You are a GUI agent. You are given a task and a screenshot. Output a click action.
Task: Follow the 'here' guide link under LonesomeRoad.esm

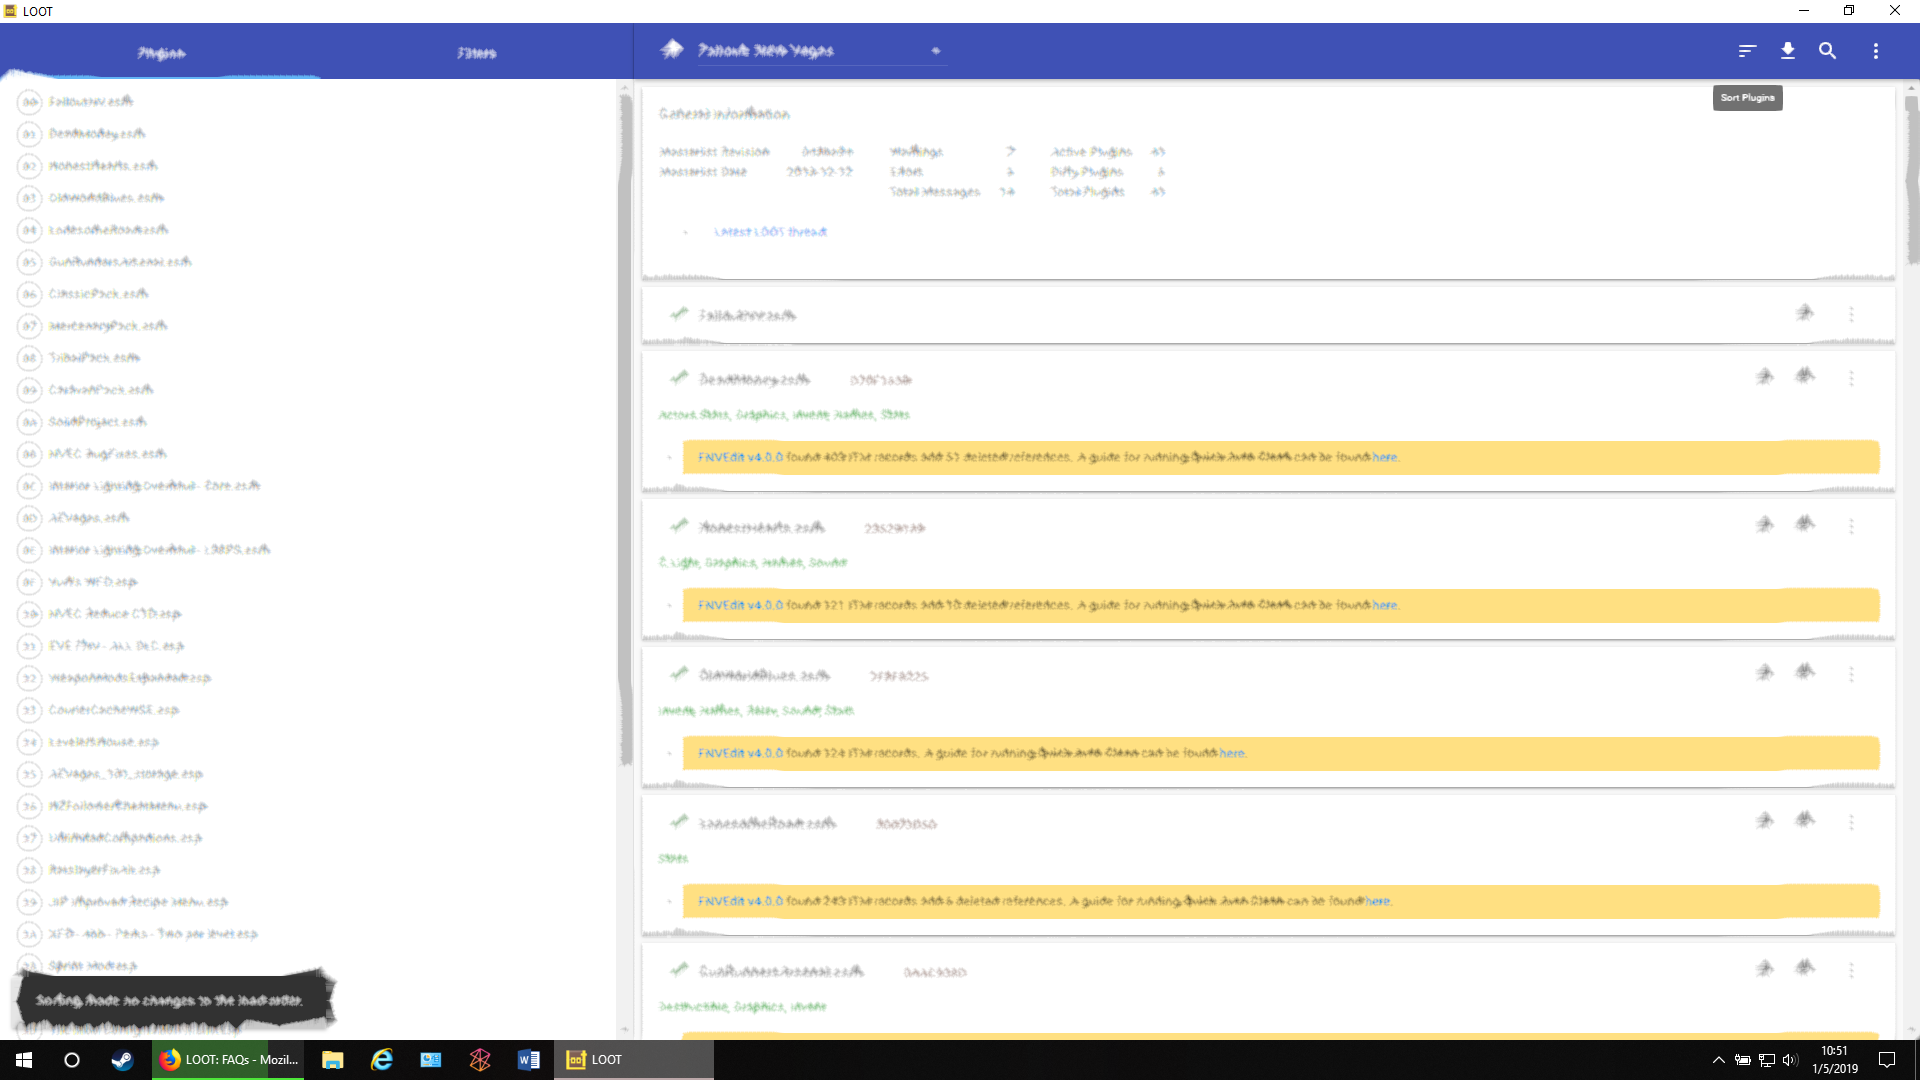pos(1378,901)
